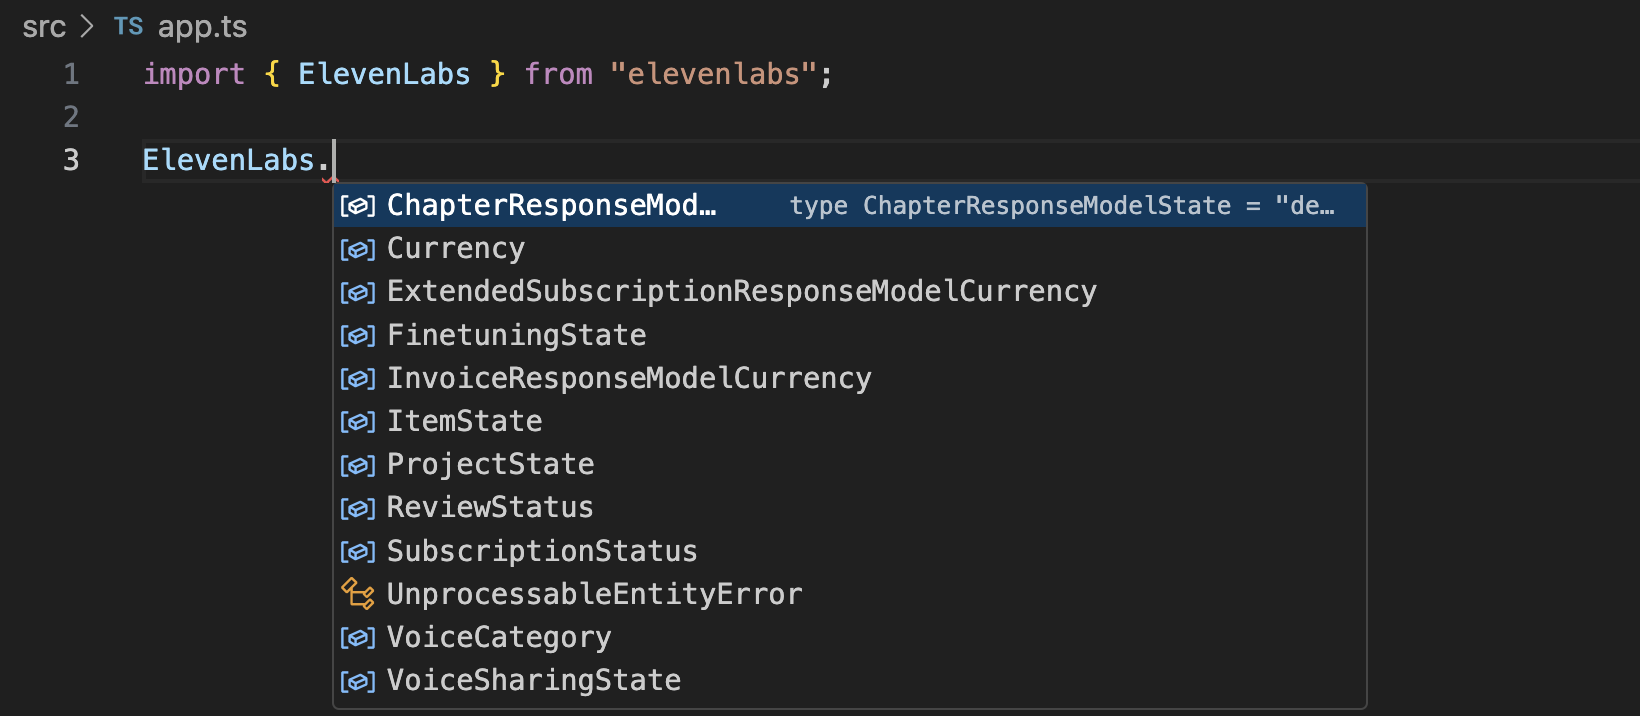This screenshot has width=1640, height=716.
Task: Click line number 2 in gutter
Action: point(71,117)
